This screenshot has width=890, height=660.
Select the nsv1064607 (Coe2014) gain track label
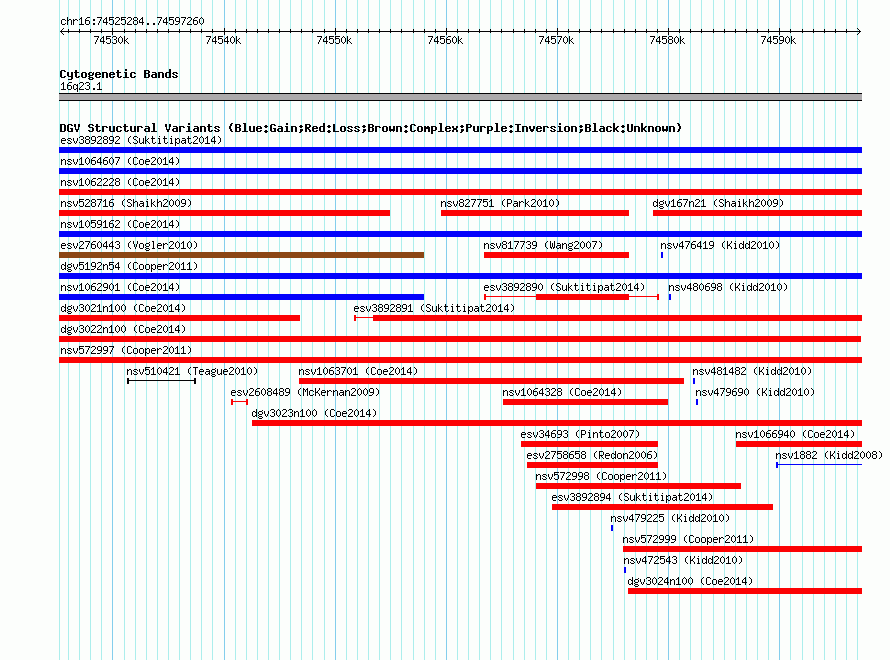click(x=120, y=161)
